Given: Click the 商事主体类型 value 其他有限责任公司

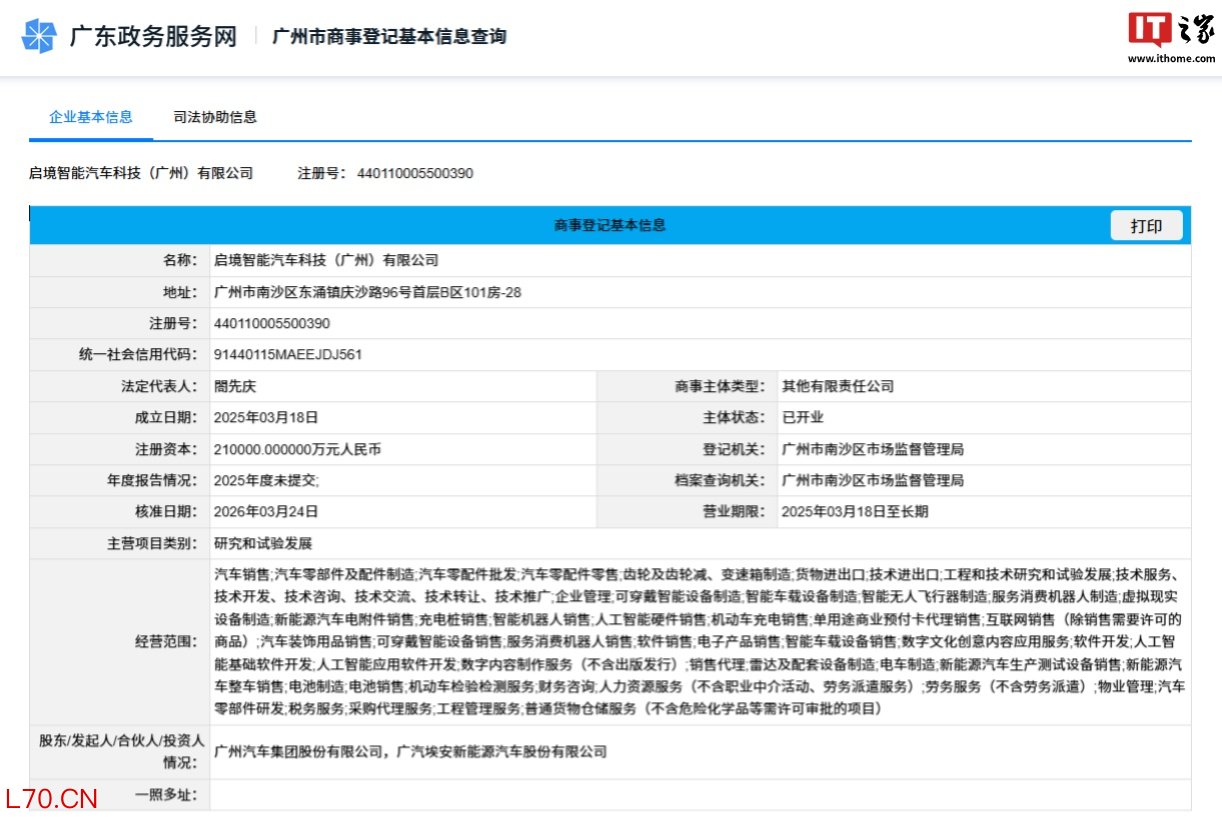Looking at the screenshot, I should (838, 386).
